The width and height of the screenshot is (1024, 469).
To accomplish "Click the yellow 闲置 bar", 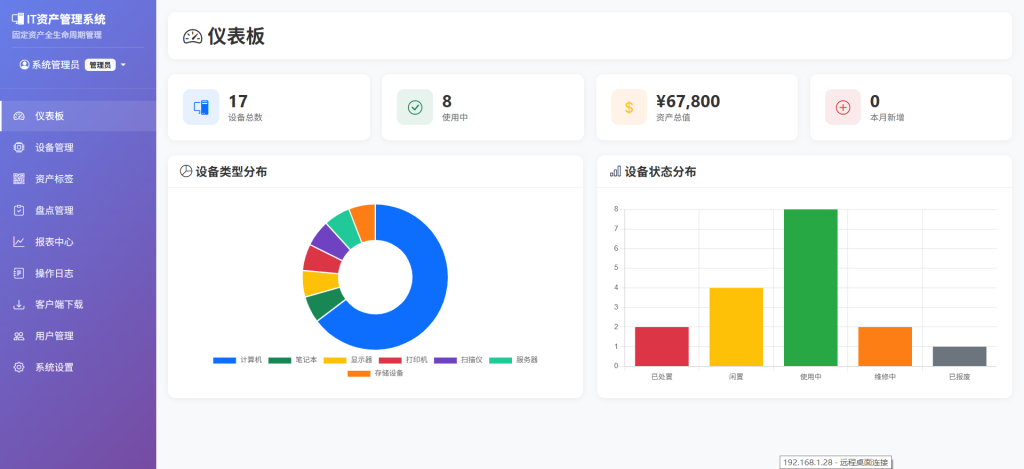I will point(736,327).
